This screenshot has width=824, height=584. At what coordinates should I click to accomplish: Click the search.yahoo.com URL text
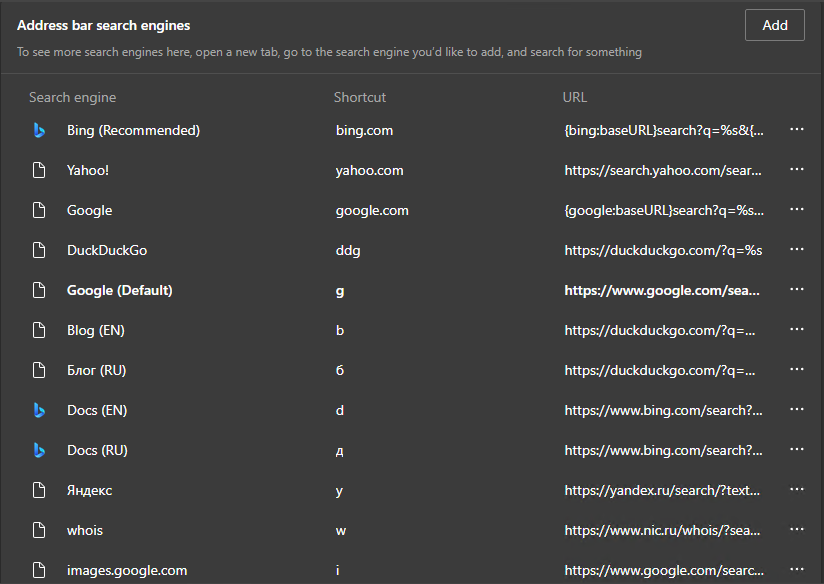pos(663,170)
